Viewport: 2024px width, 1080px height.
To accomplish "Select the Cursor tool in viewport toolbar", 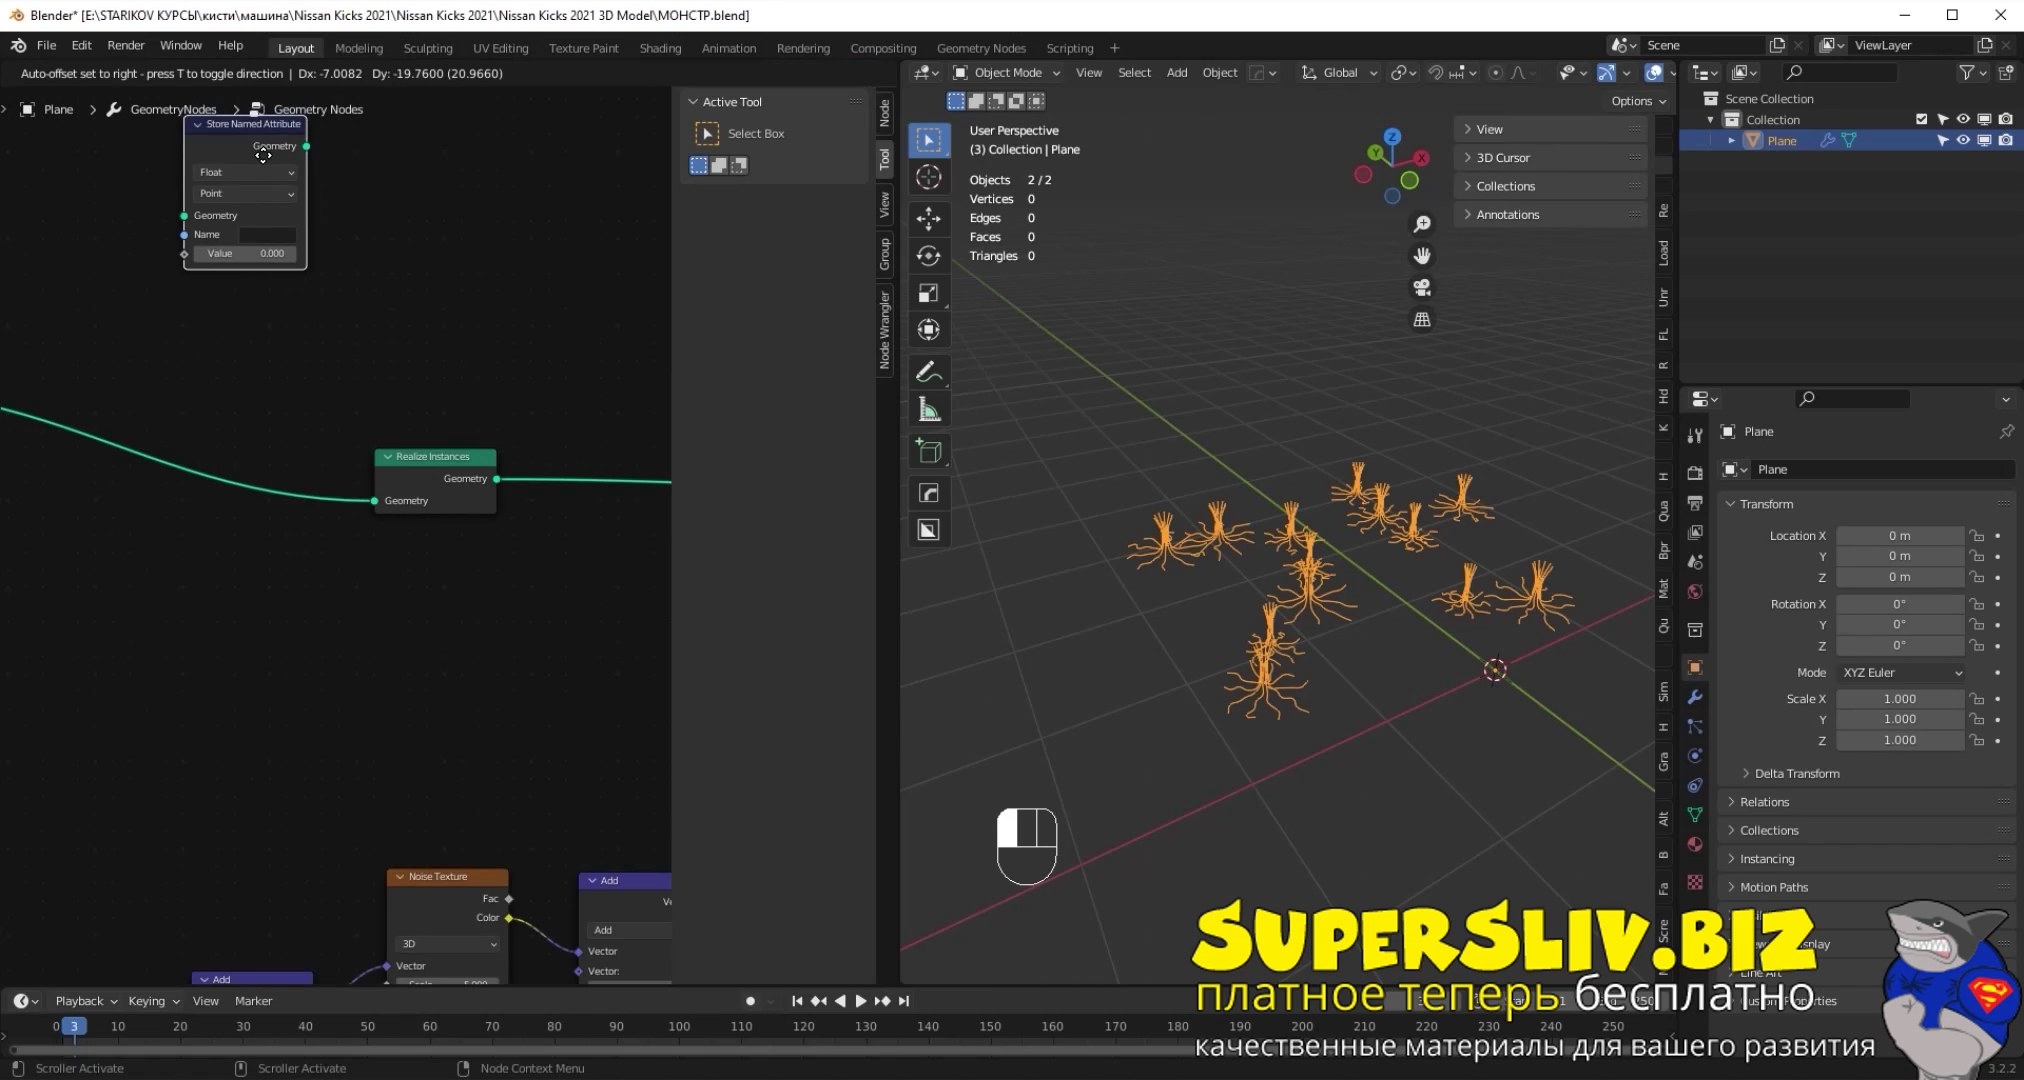I will (x=928, y=177).
